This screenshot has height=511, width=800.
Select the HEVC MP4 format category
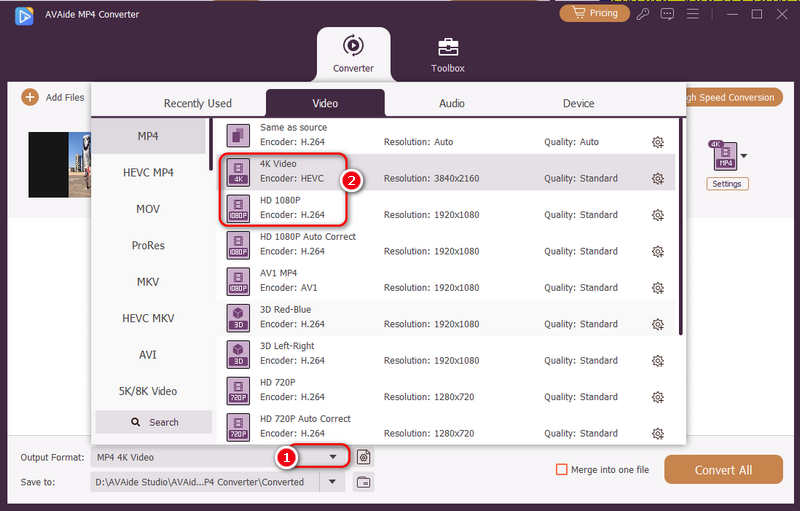tap(148, 172)
